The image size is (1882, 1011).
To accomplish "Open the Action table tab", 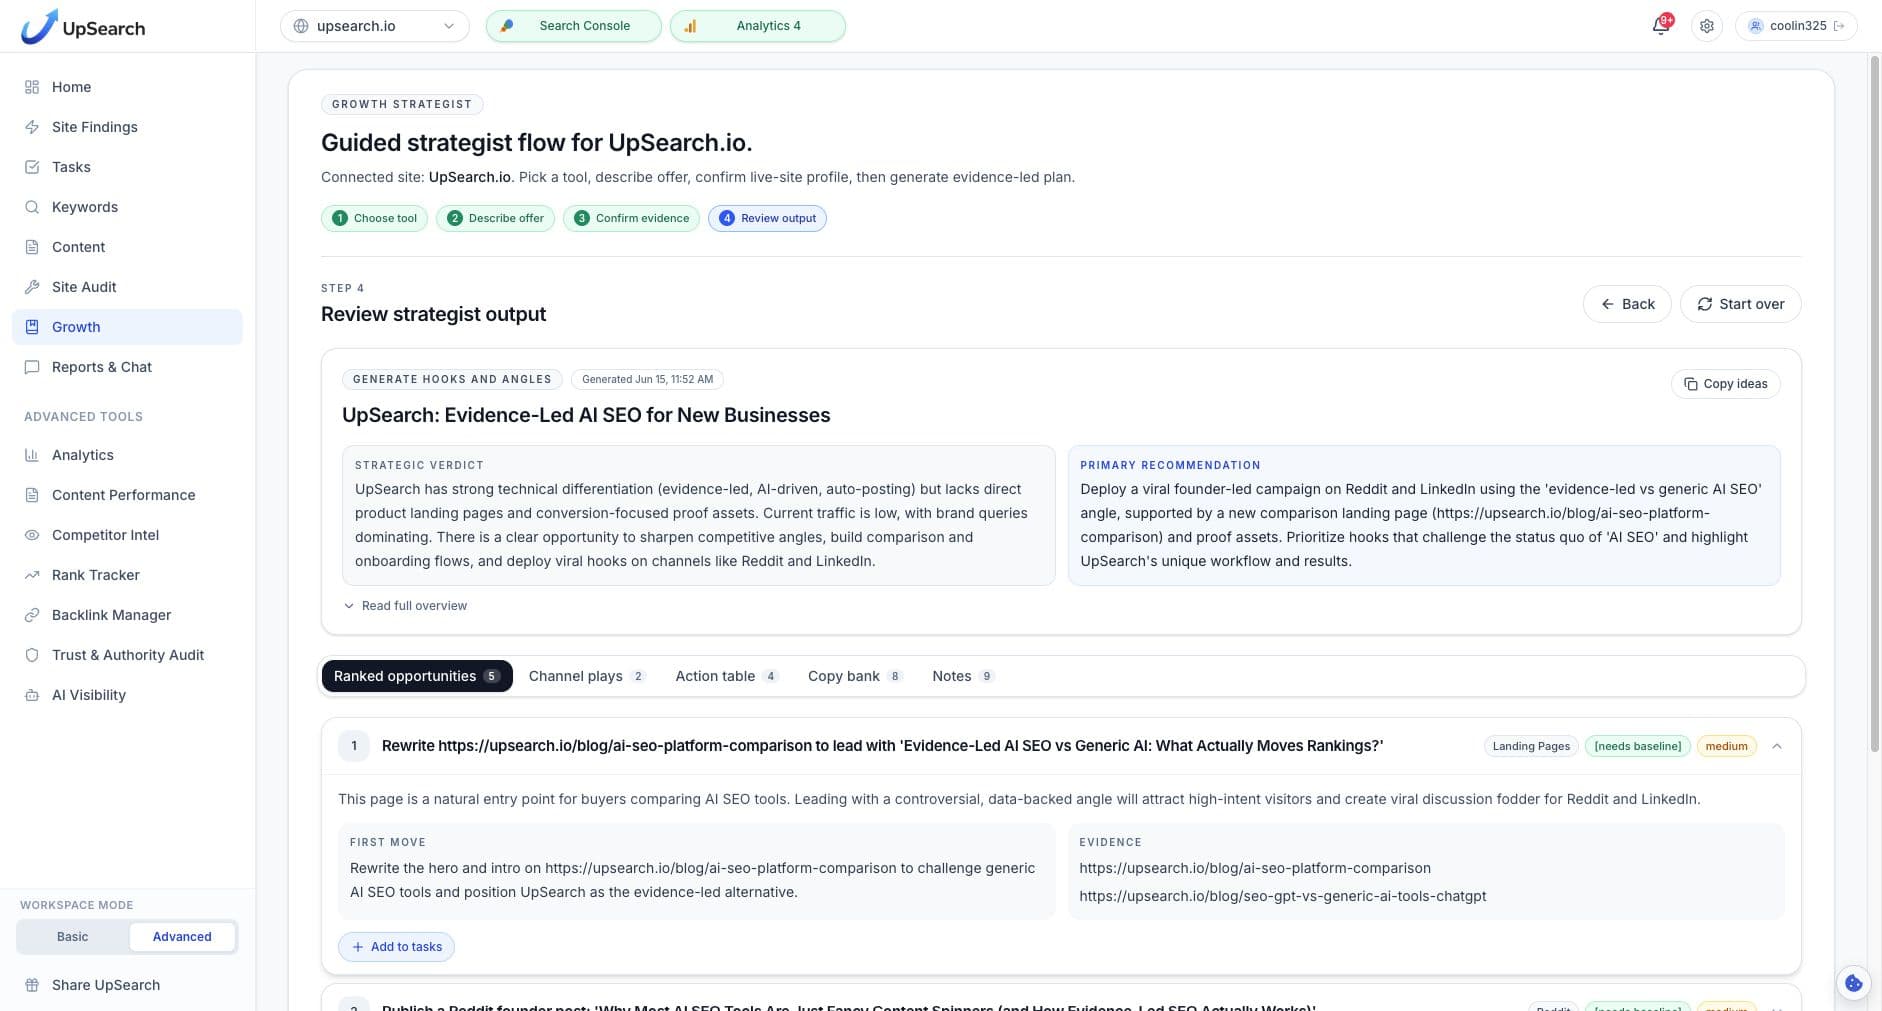I will [726, 676].
